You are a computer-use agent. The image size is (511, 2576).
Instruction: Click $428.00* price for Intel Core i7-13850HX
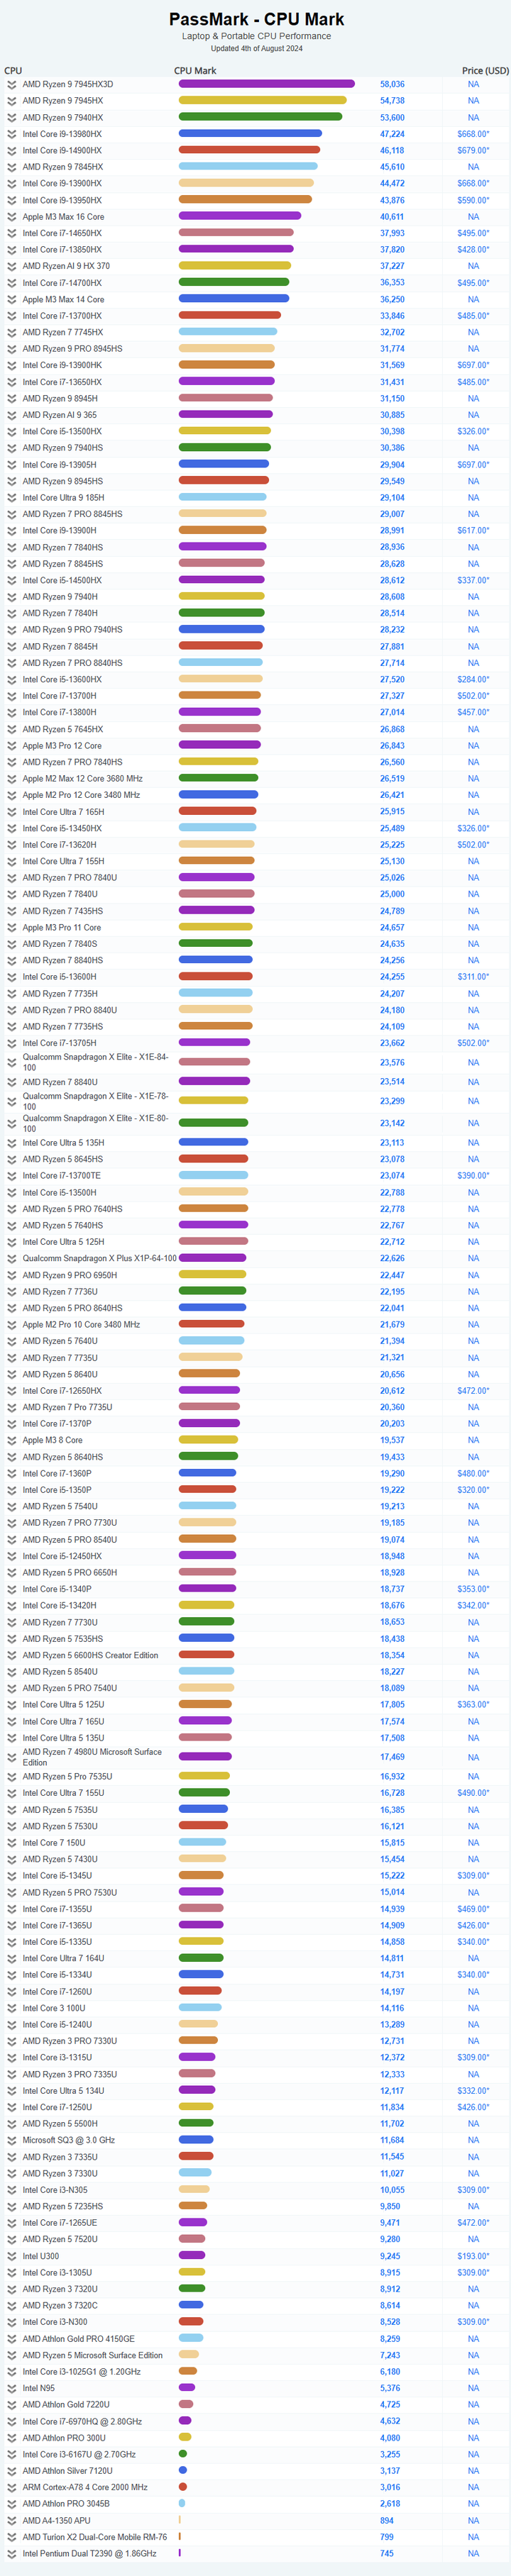click(473, 250)
